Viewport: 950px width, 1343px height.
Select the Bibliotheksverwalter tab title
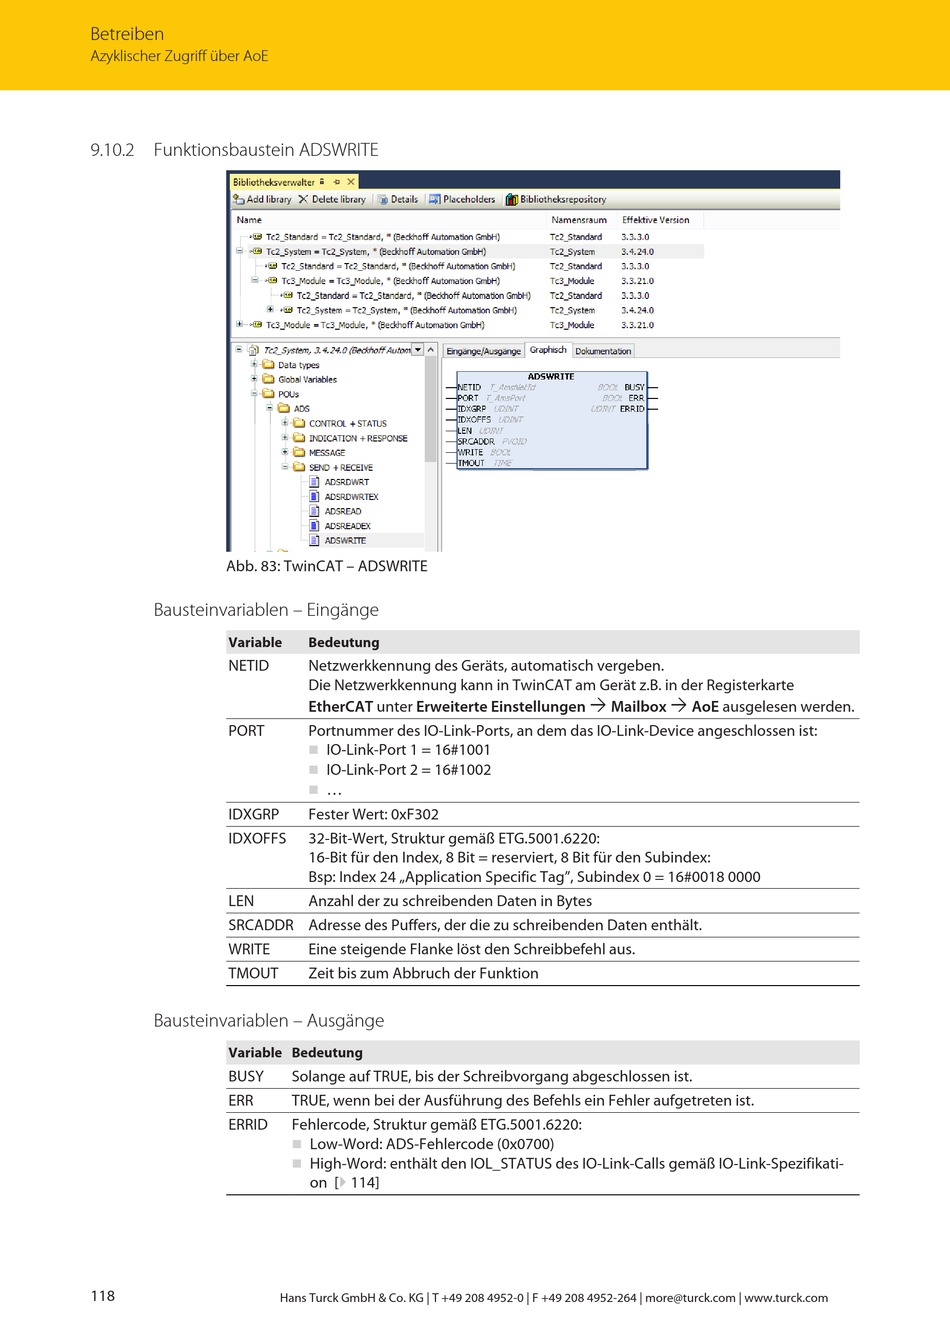pos(274,182)
